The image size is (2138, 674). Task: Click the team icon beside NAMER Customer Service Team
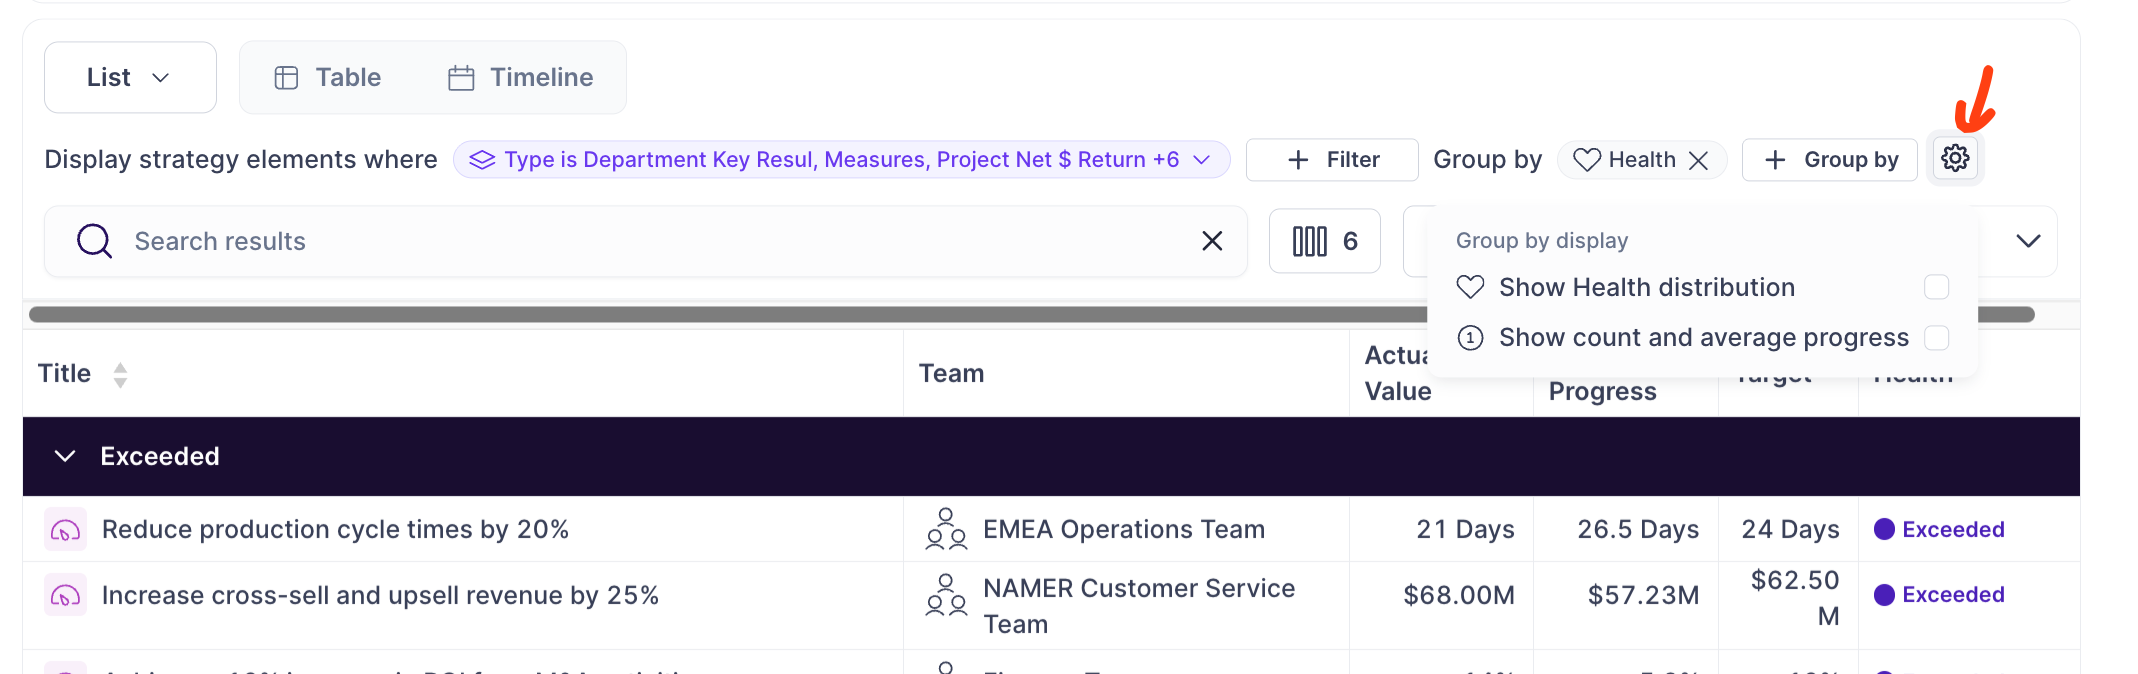click(946, 594)
